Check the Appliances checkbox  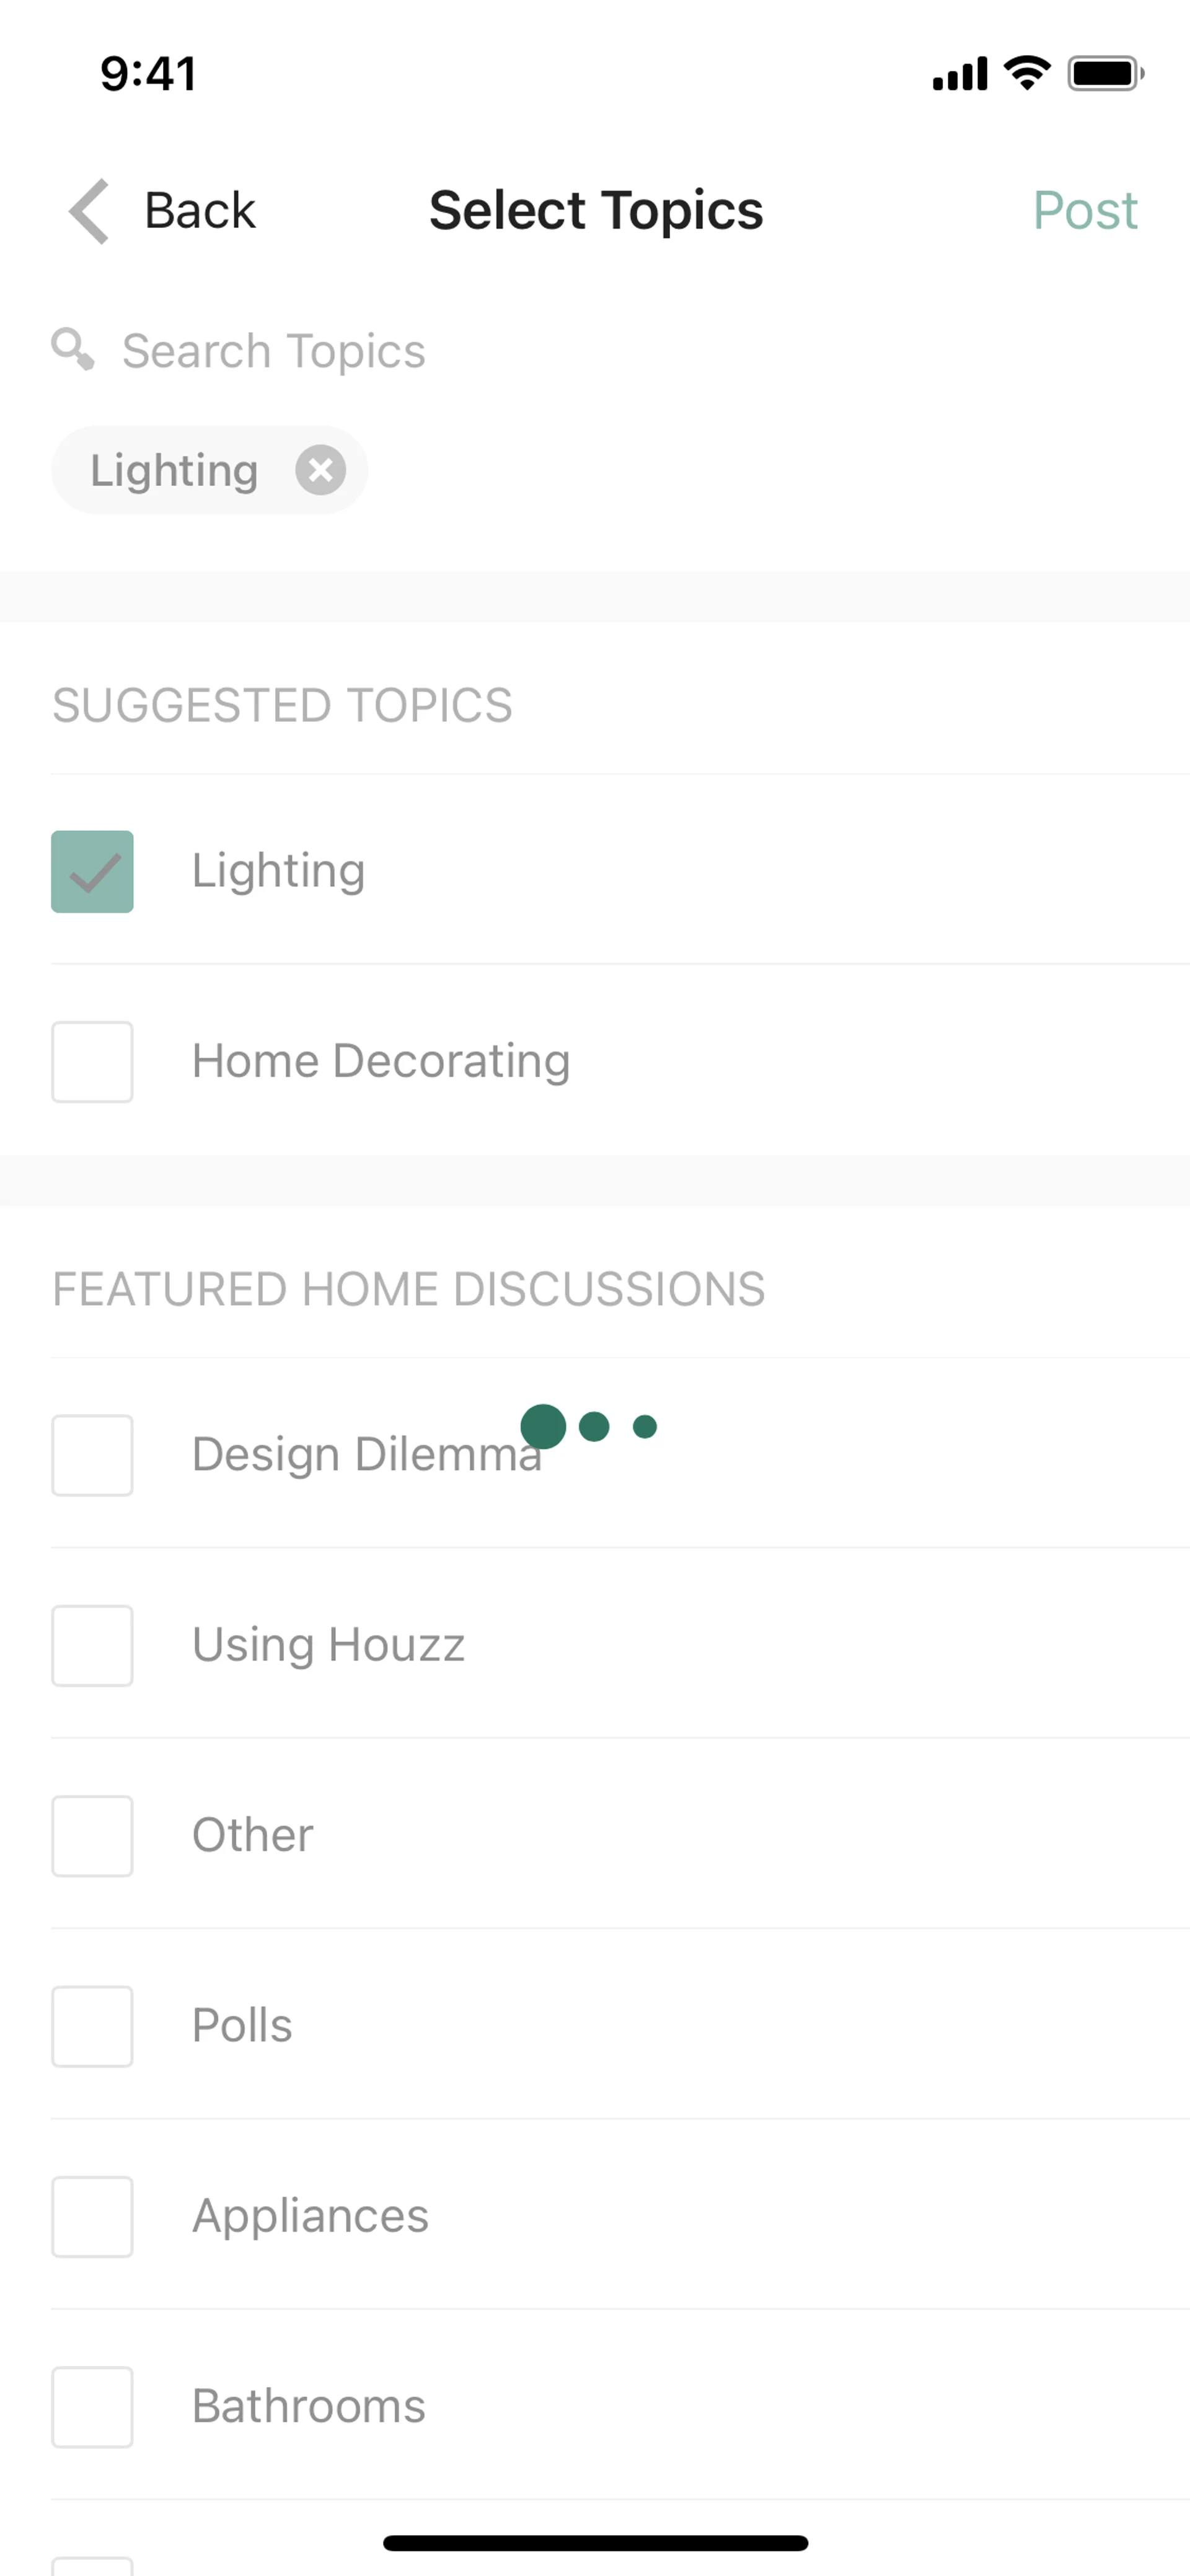click(92, 2216)
